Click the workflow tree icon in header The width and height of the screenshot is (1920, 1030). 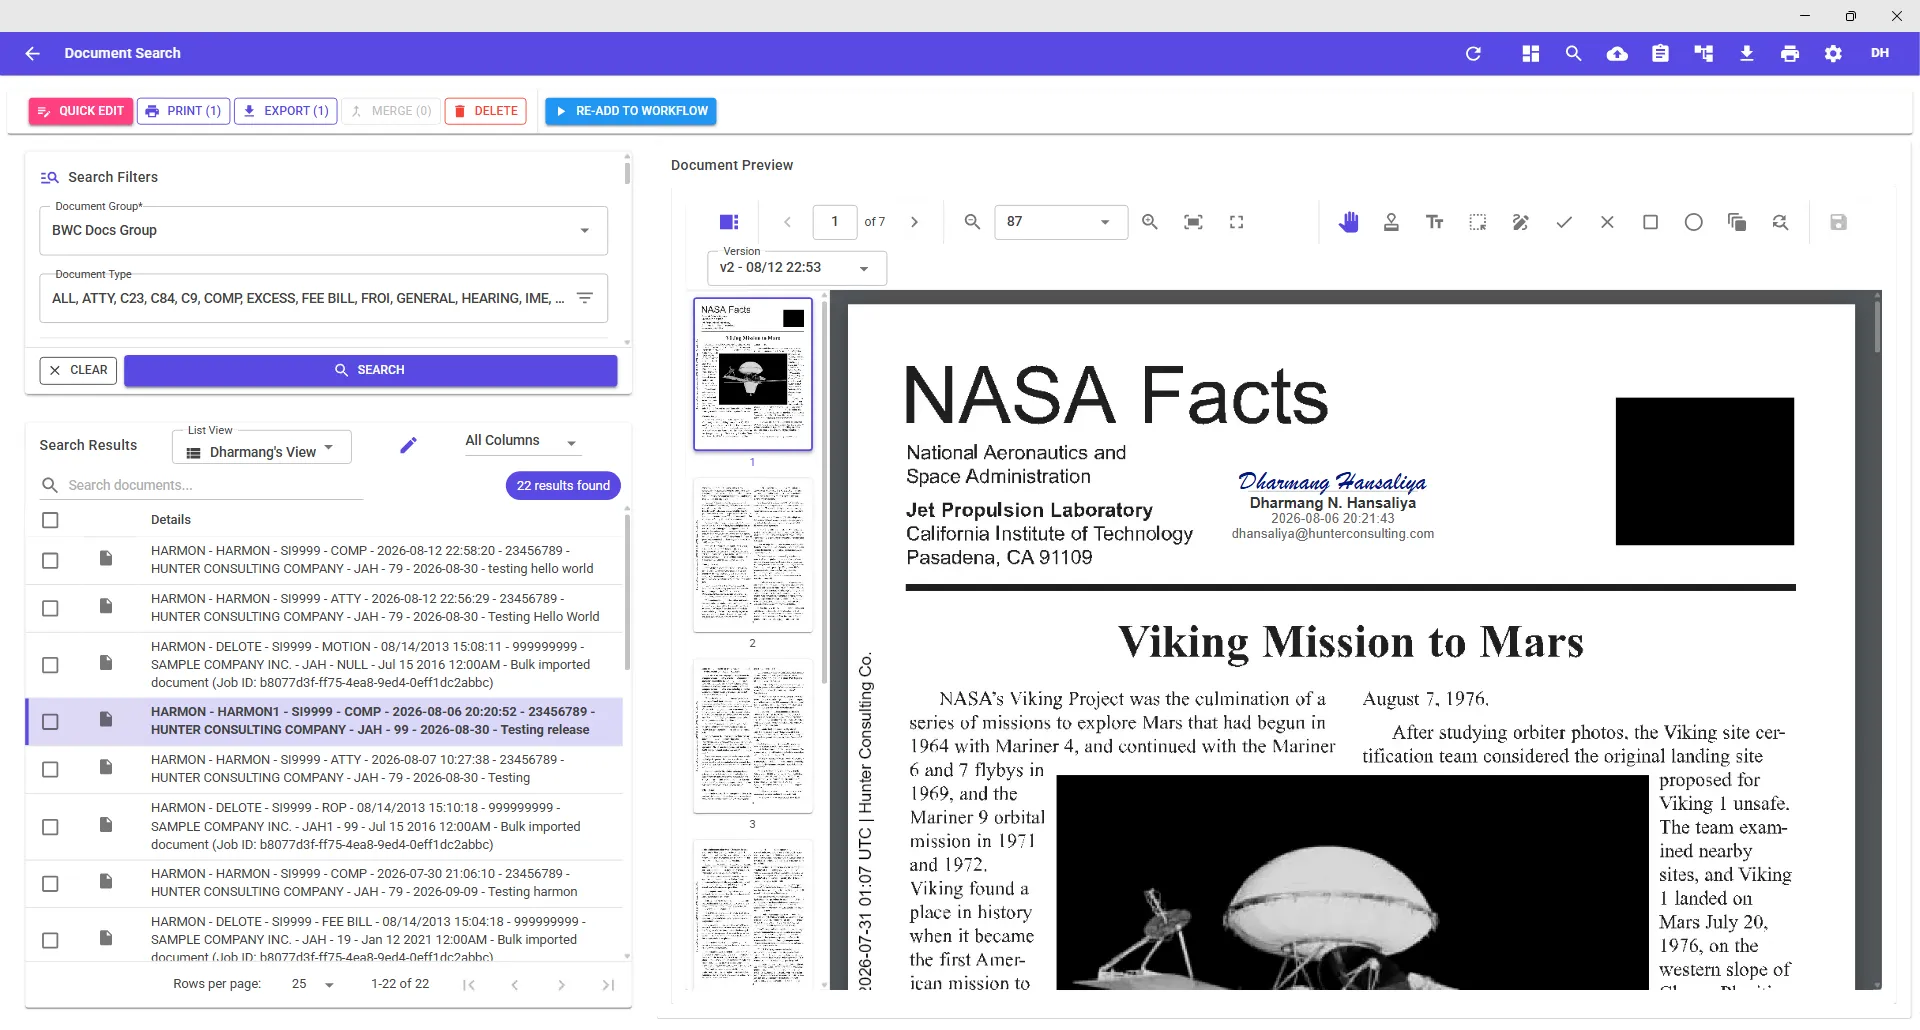coord(1703,54)
